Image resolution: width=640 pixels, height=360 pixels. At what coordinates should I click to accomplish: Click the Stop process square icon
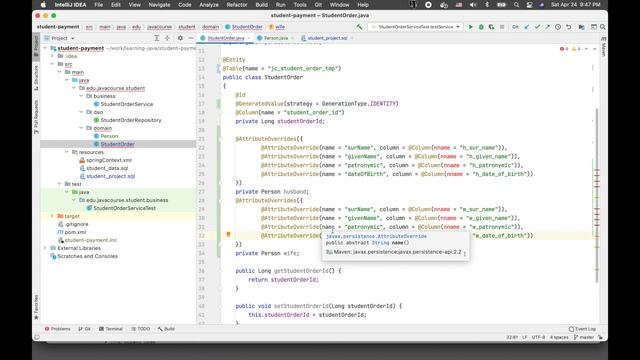point(502,27)
